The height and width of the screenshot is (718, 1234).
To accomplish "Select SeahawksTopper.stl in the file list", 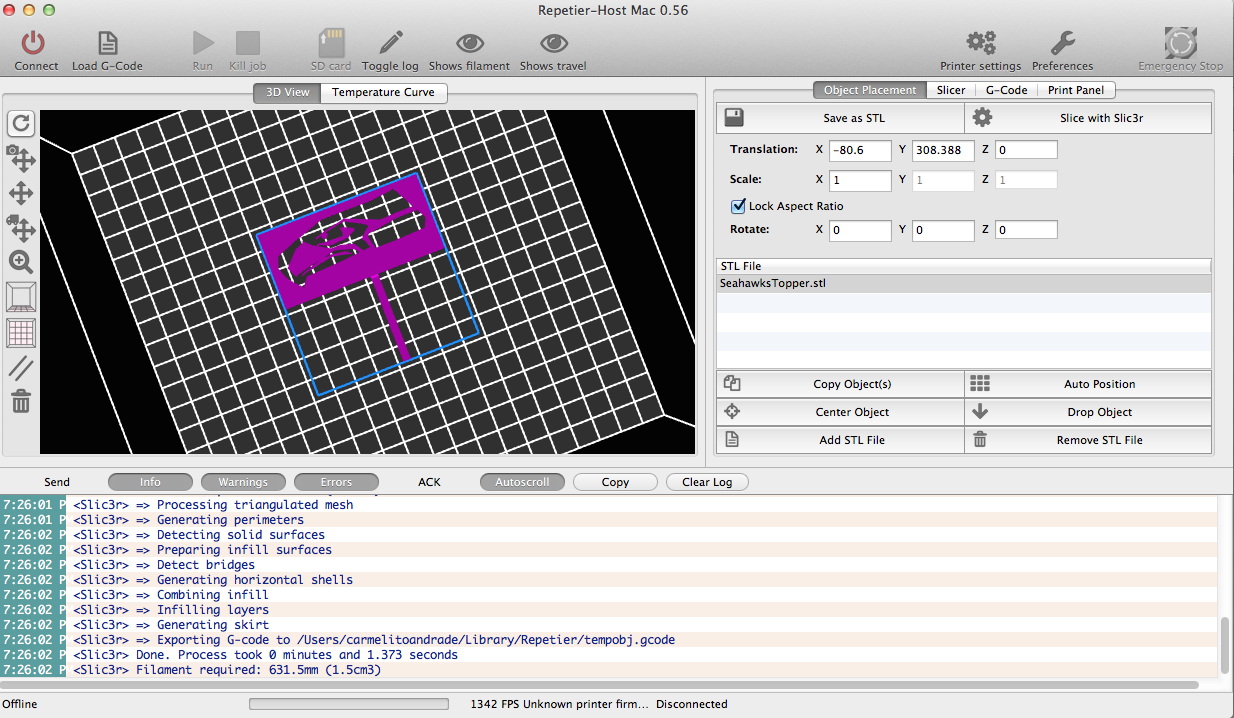I will click(x=964, y=283).
